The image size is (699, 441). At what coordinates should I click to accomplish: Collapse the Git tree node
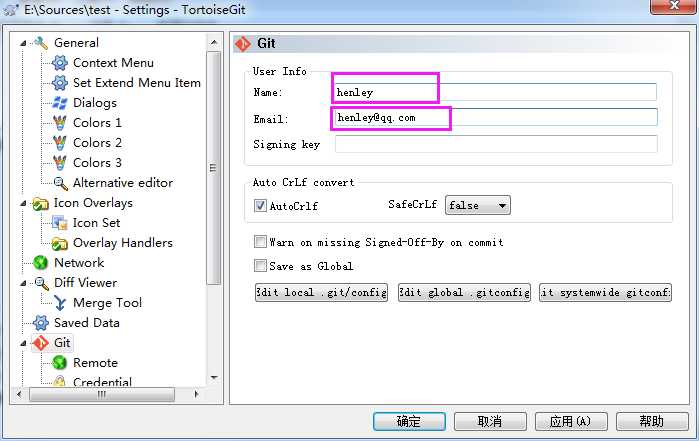[x=23, y=343]
